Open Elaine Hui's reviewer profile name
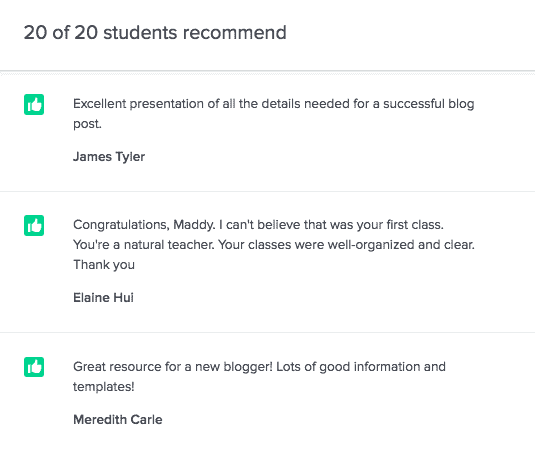 click(x=103, y=297)
